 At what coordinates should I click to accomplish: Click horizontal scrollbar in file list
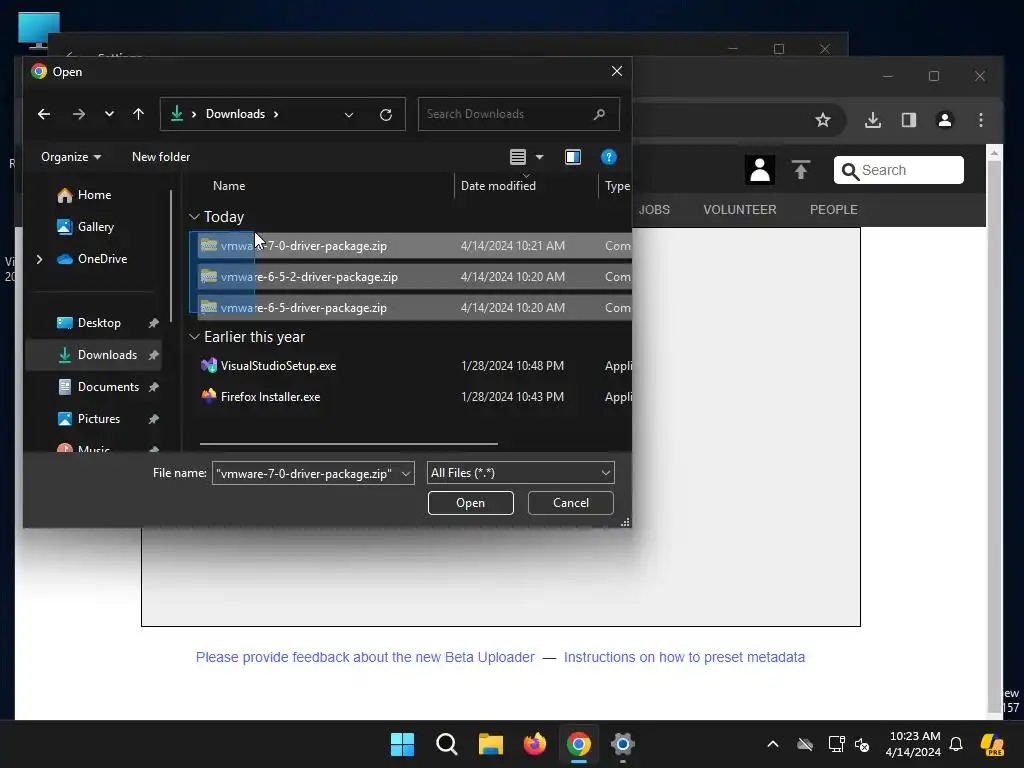(x=349, y=444)
